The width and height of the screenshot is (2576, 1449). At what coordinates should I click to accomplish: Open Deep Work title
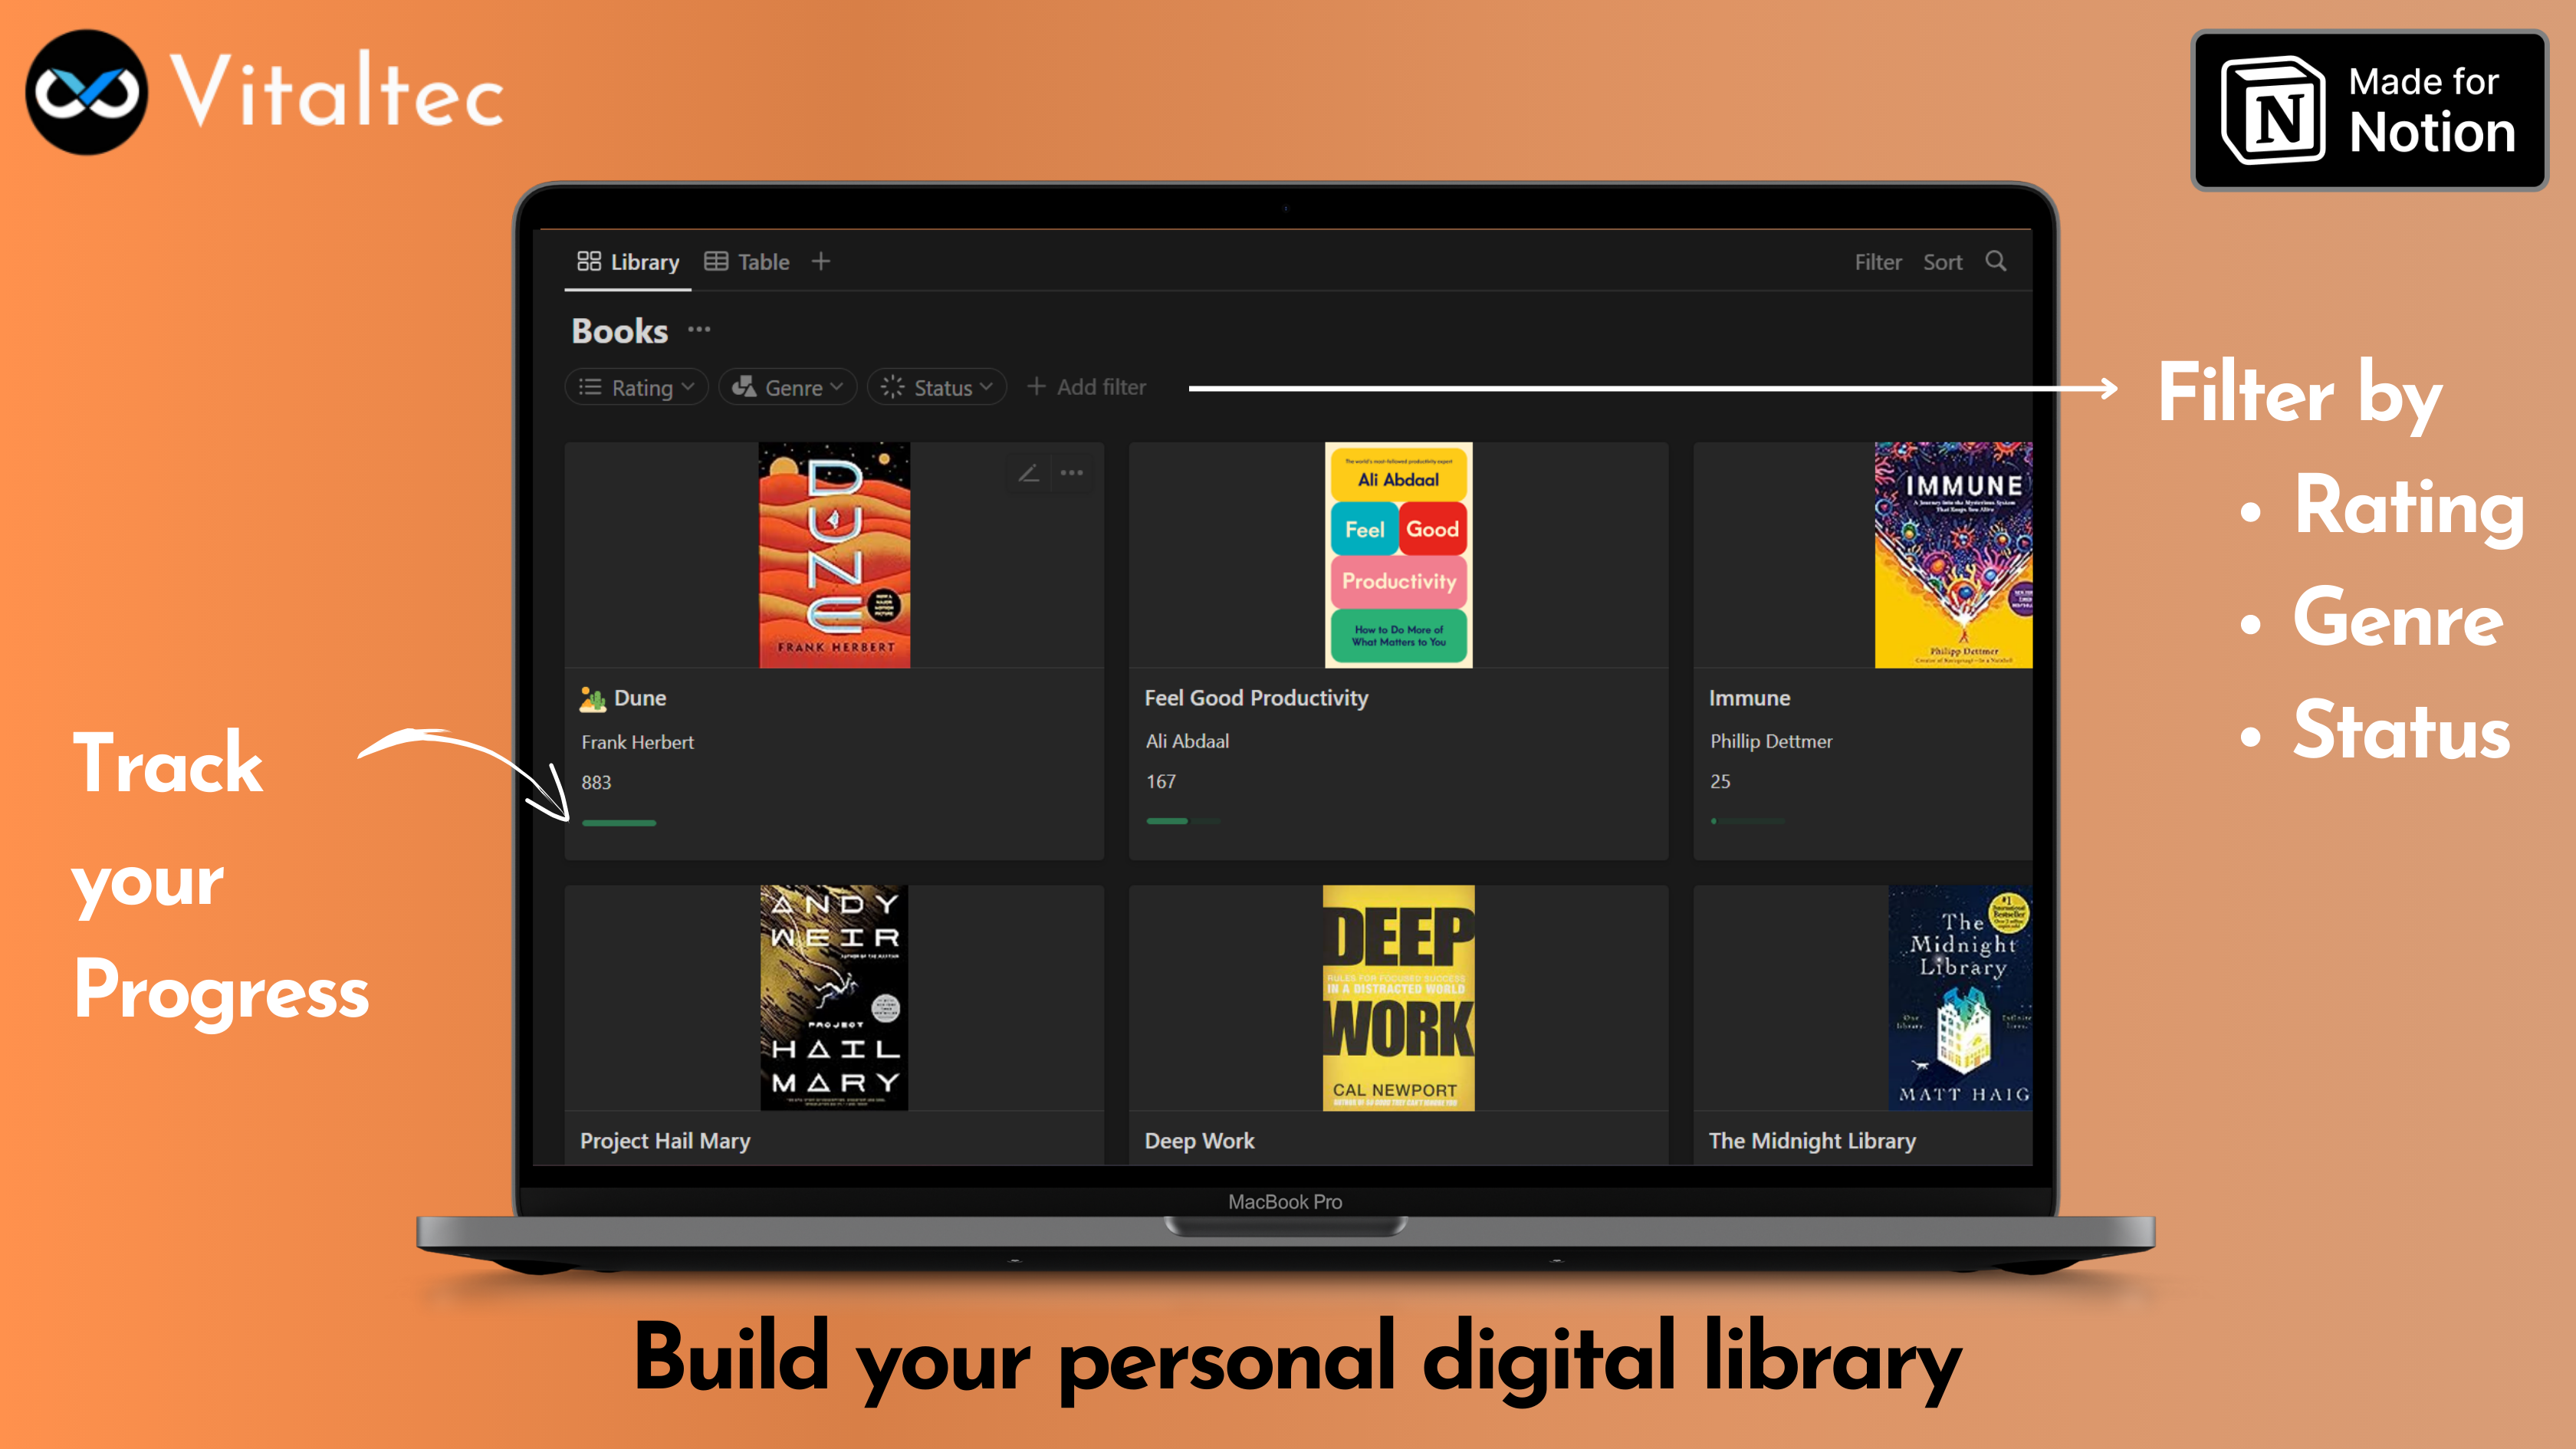pos(1199,1140)
